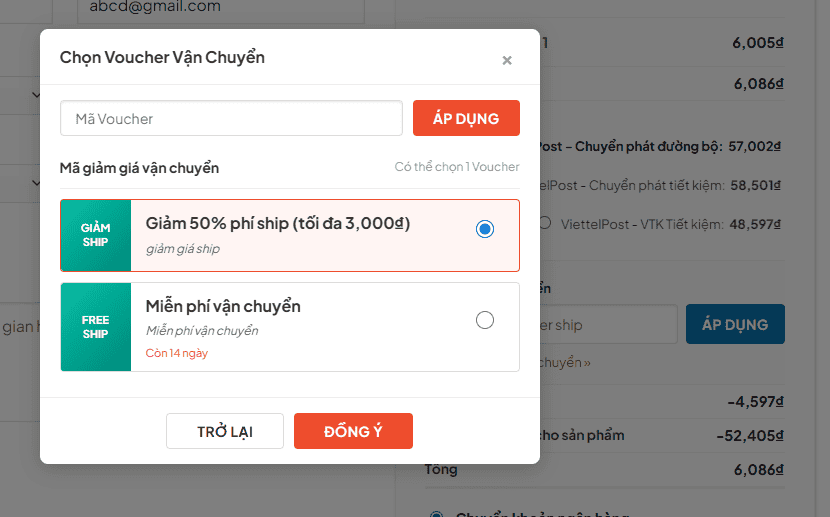
Task: Click the Còn 14 ngày expiry text
Action: tap(177, 353)
